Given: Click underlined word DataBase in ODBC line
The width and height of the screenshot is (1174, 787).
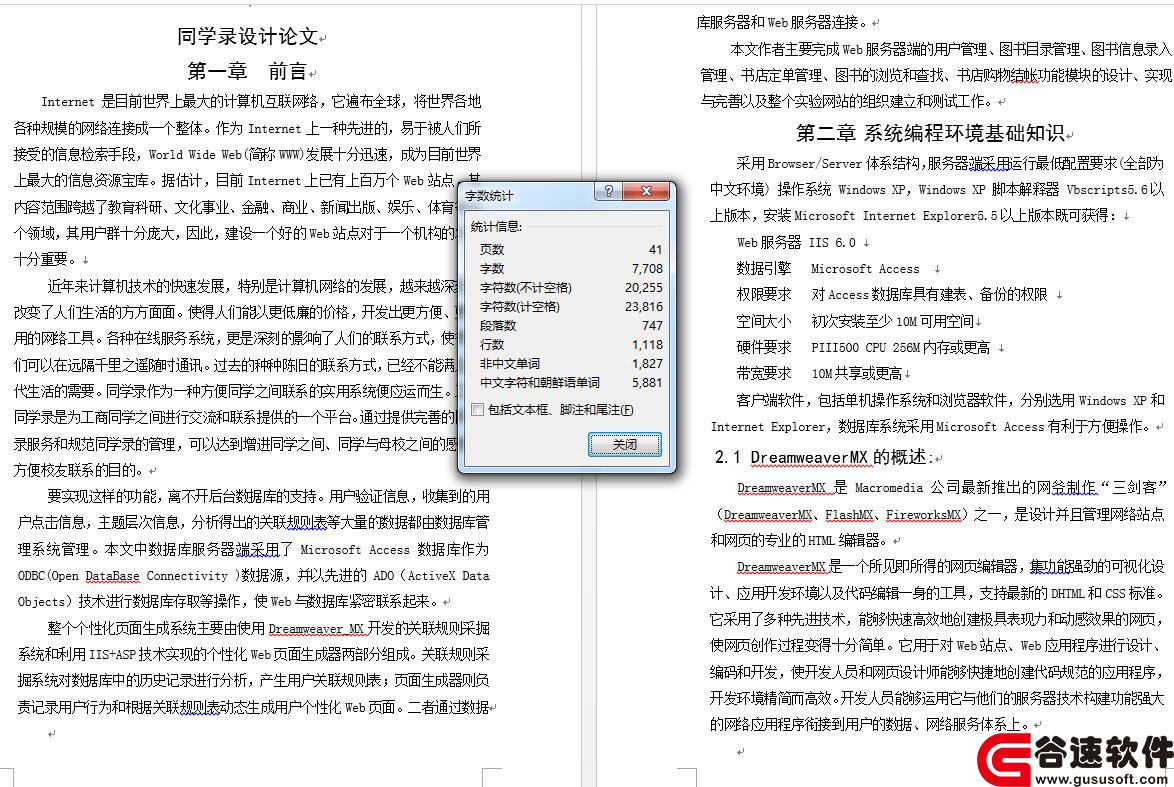Looking at the screenshot, I should tap(112, 576).
